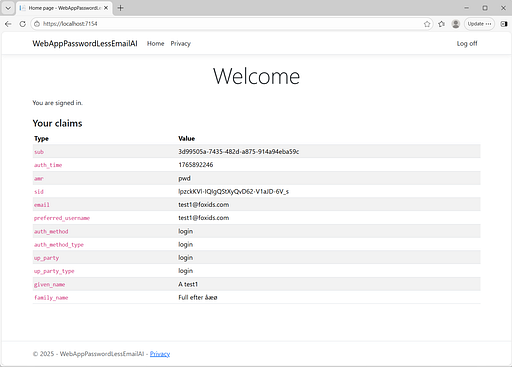Reload the page with the refresh icon
The height and width of the screenshot is (367, 512).
point(23,24)
